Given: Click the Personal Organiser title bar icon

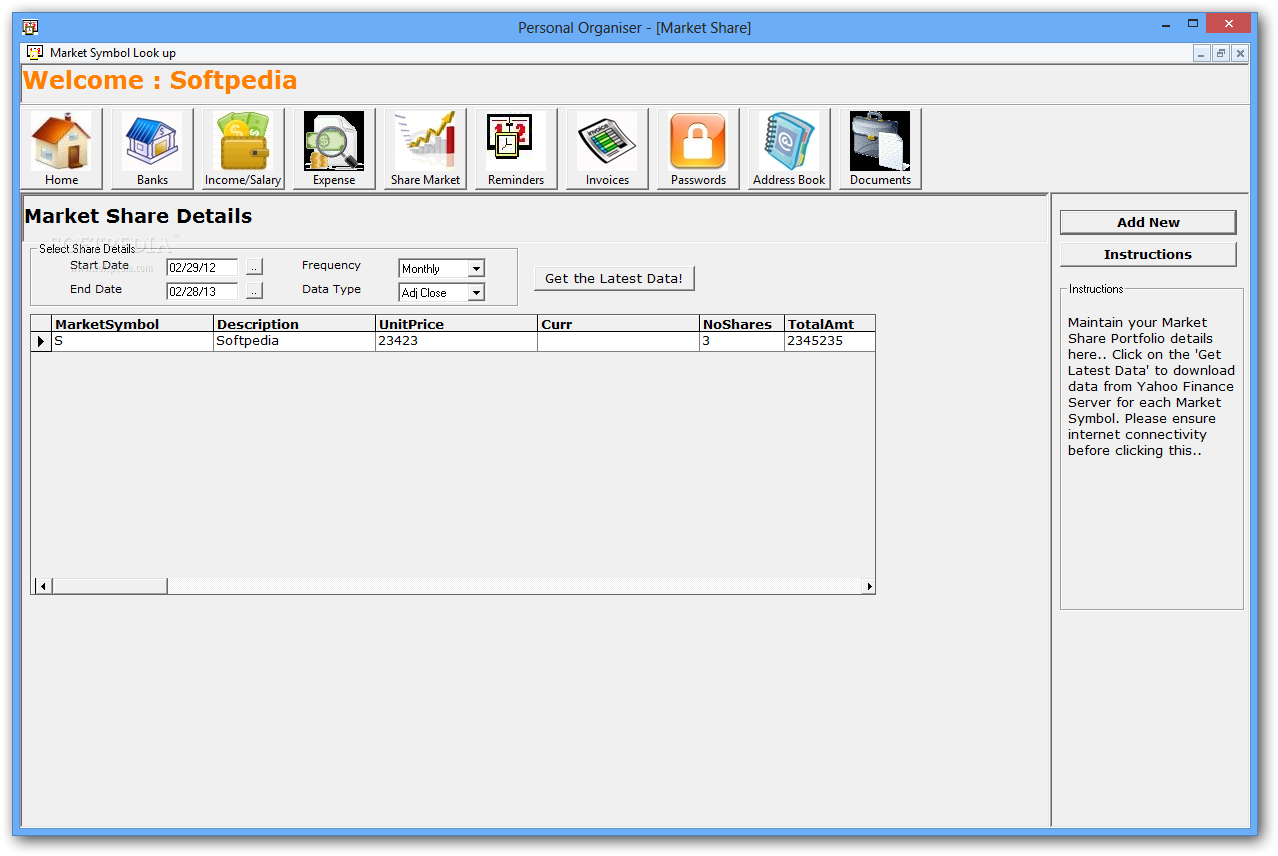Looking at the screenshot, I should (x=30, y=27).
